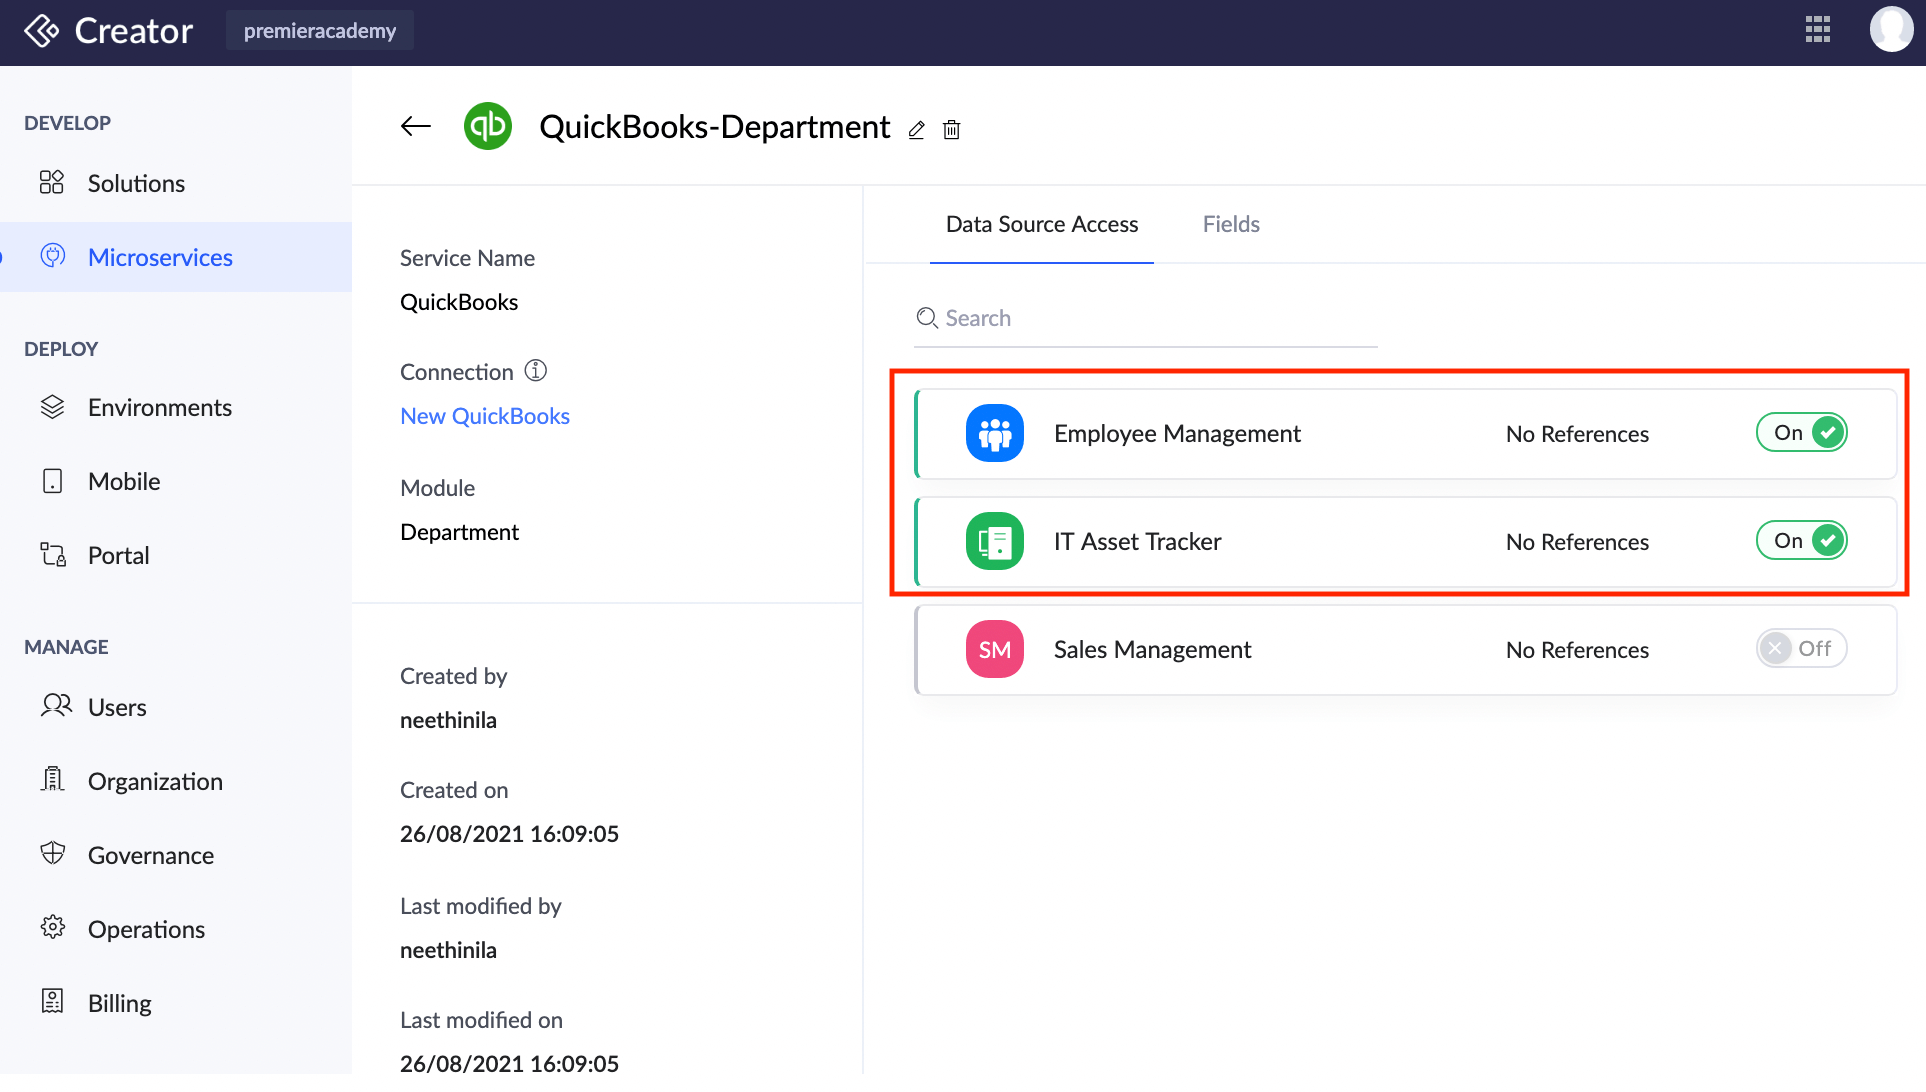Click the Mobile sidebar icon

52,481
